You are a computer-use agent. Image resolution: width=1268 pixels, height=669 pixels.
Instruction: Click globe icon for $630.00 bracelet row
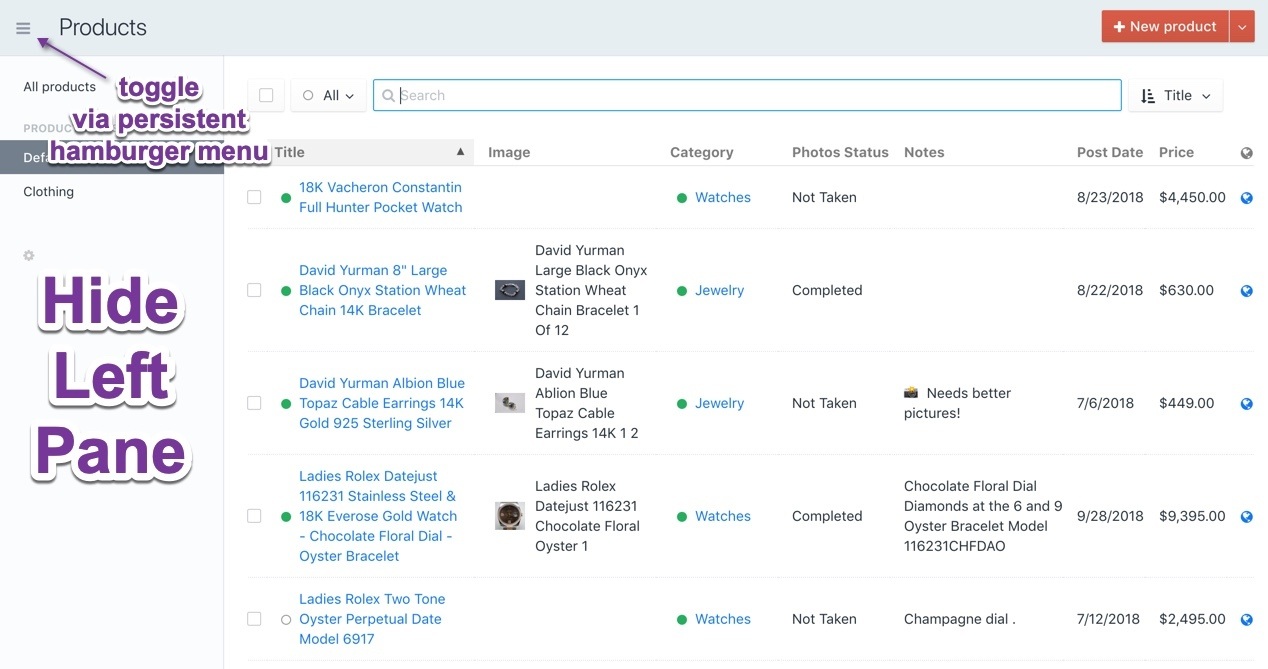click(x=1246, y=291)
